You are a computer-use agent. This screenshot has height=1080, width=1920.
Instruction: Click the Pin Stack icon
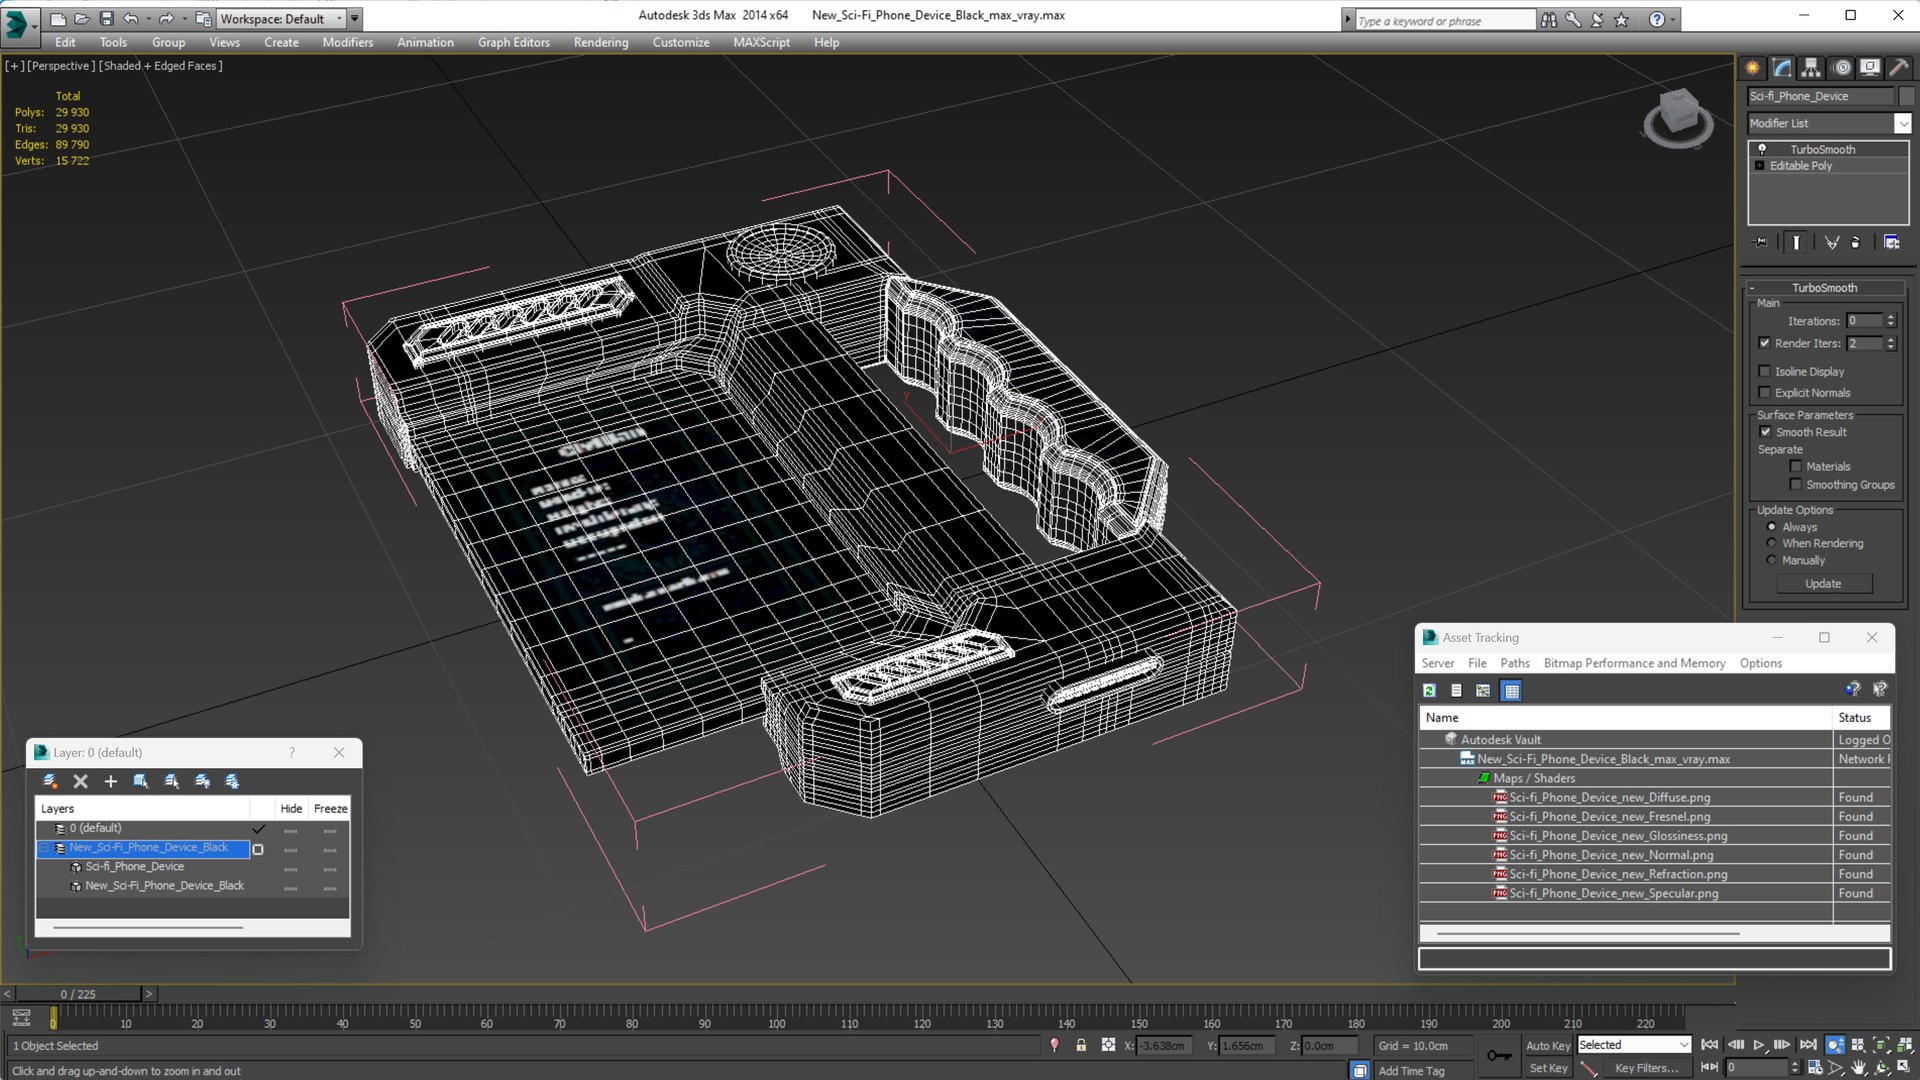1762,242
